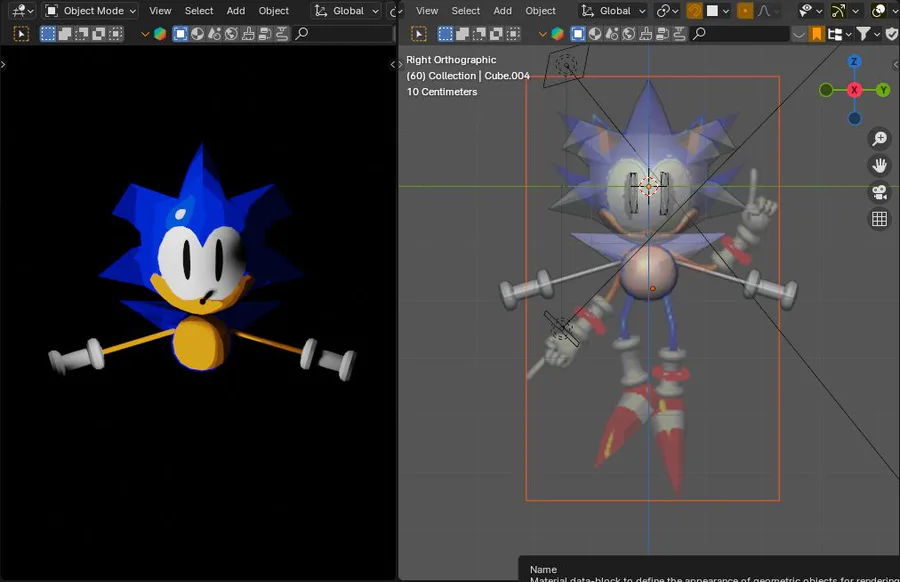The image size is (900, 582).
Task: Open Global orientation dropdown in right viewport
Action: pyautogui.click(x=613, y=10)
